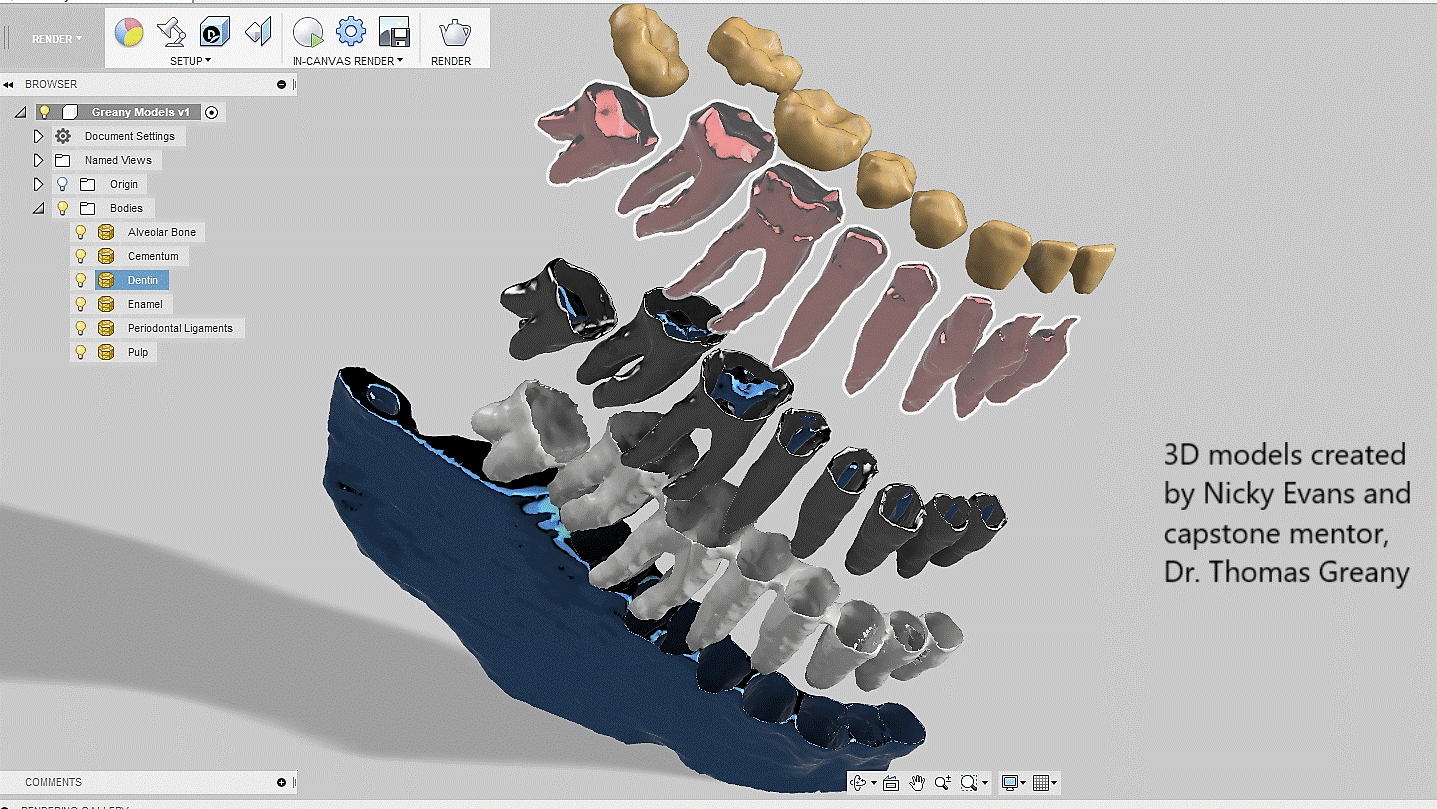Open the IN-CANVAS RENDER dropdown menu
Viewport: 1437px width, 809px height.
(x=348, y=61)
